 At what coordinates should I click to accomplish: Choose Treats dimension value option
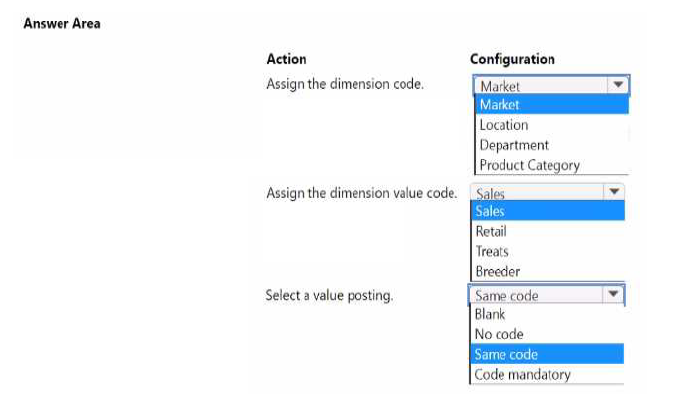click(548, 251)
